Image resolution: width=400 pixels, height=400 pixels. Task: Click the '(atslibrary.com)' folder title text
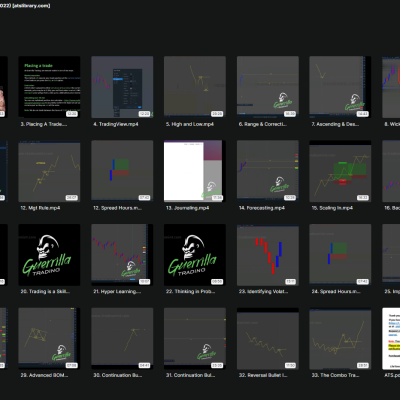(x=31, y=6)
